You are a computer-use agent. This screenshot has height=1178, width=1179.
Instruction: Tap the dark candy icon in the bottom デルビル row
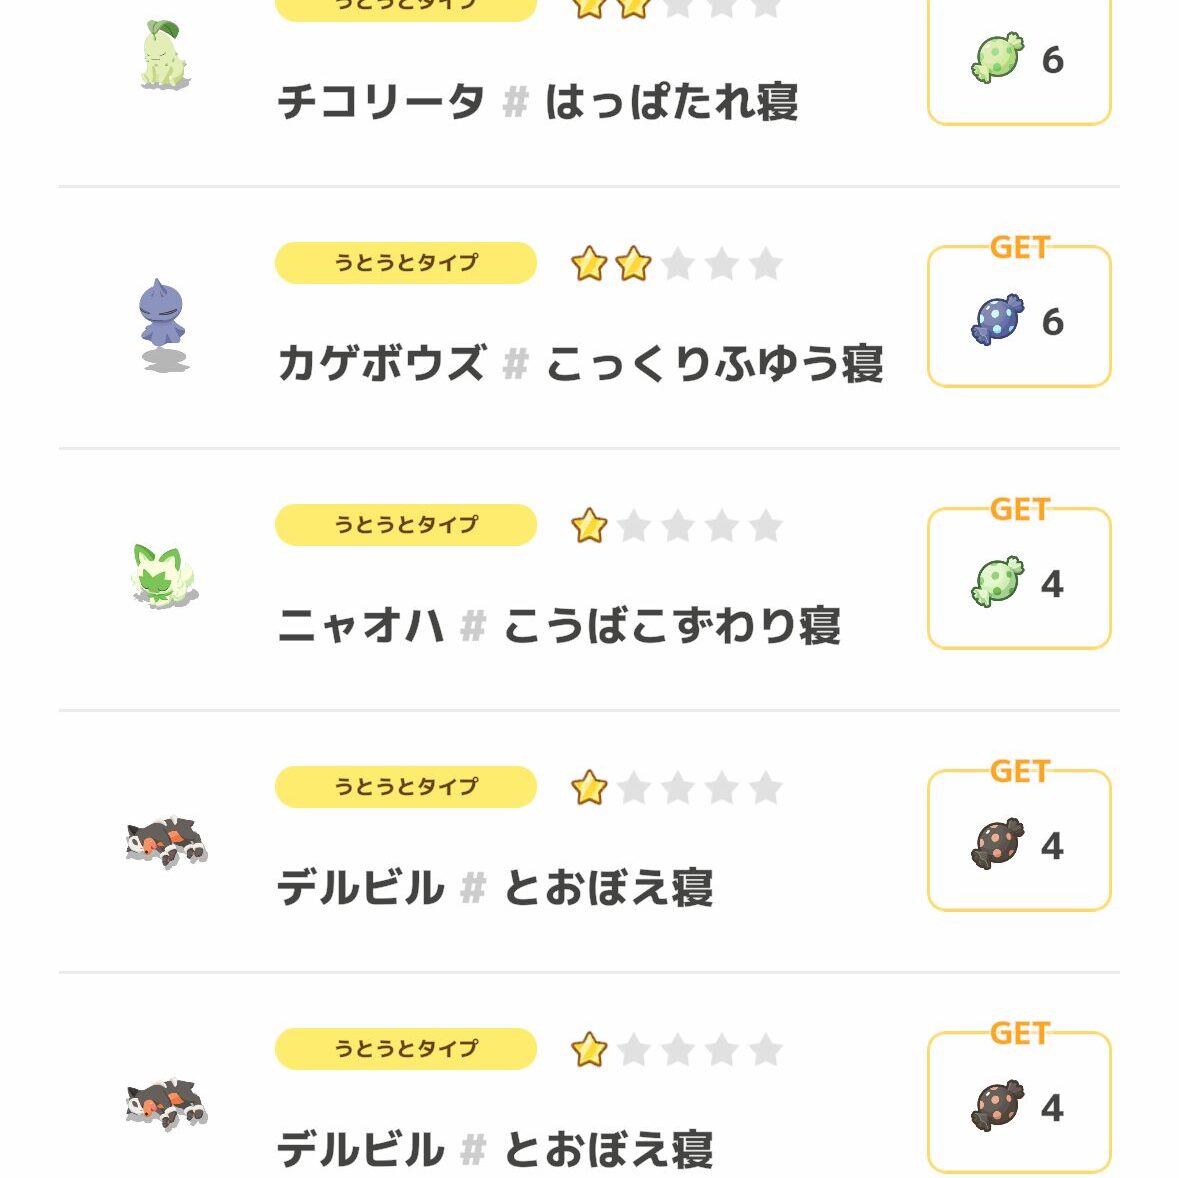click(997, 1106)
